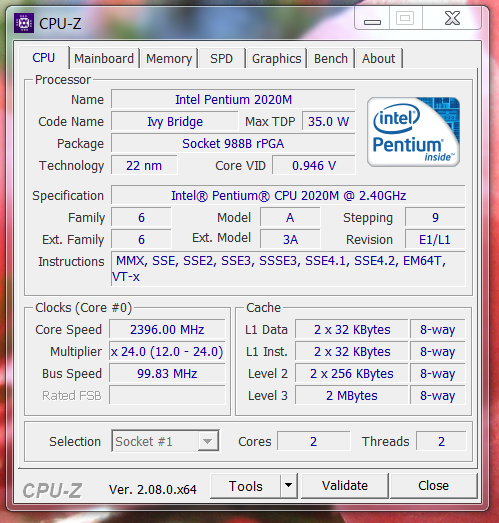This screenshot has width=499, height=523.
Task: Minimize the CPU-Z window
Action: pyautogui.click(x=372, y=19)
